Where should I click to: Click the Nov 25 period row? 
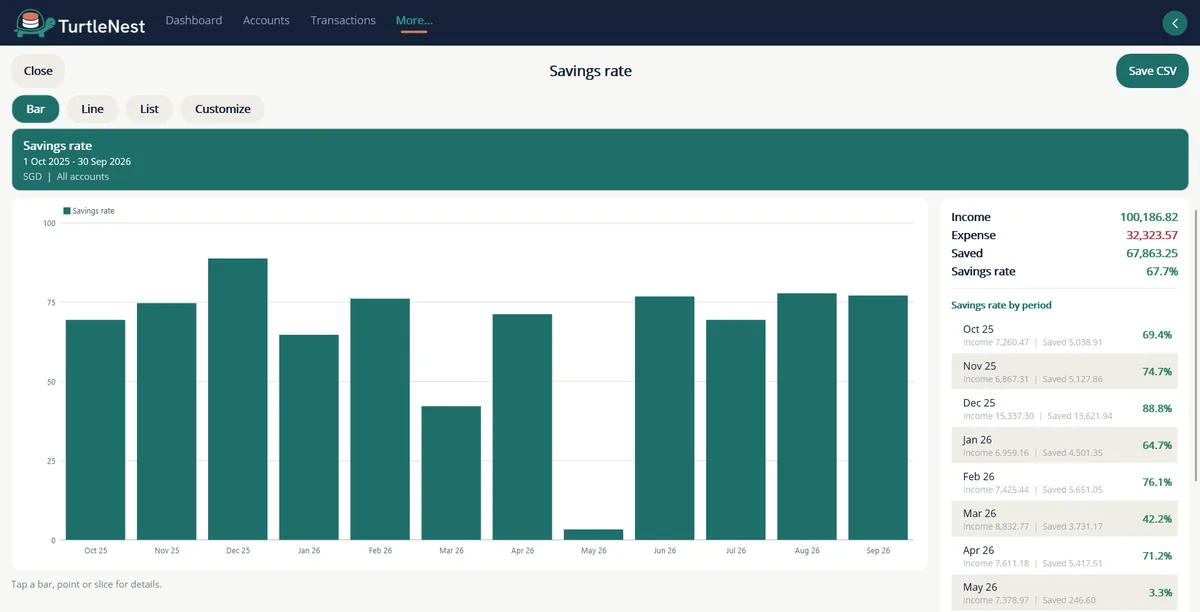[x=1065, y=372]
